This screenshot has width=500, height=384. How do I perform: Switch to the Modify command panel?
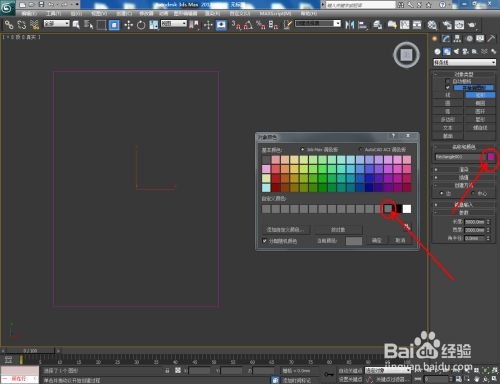(446, 39)
